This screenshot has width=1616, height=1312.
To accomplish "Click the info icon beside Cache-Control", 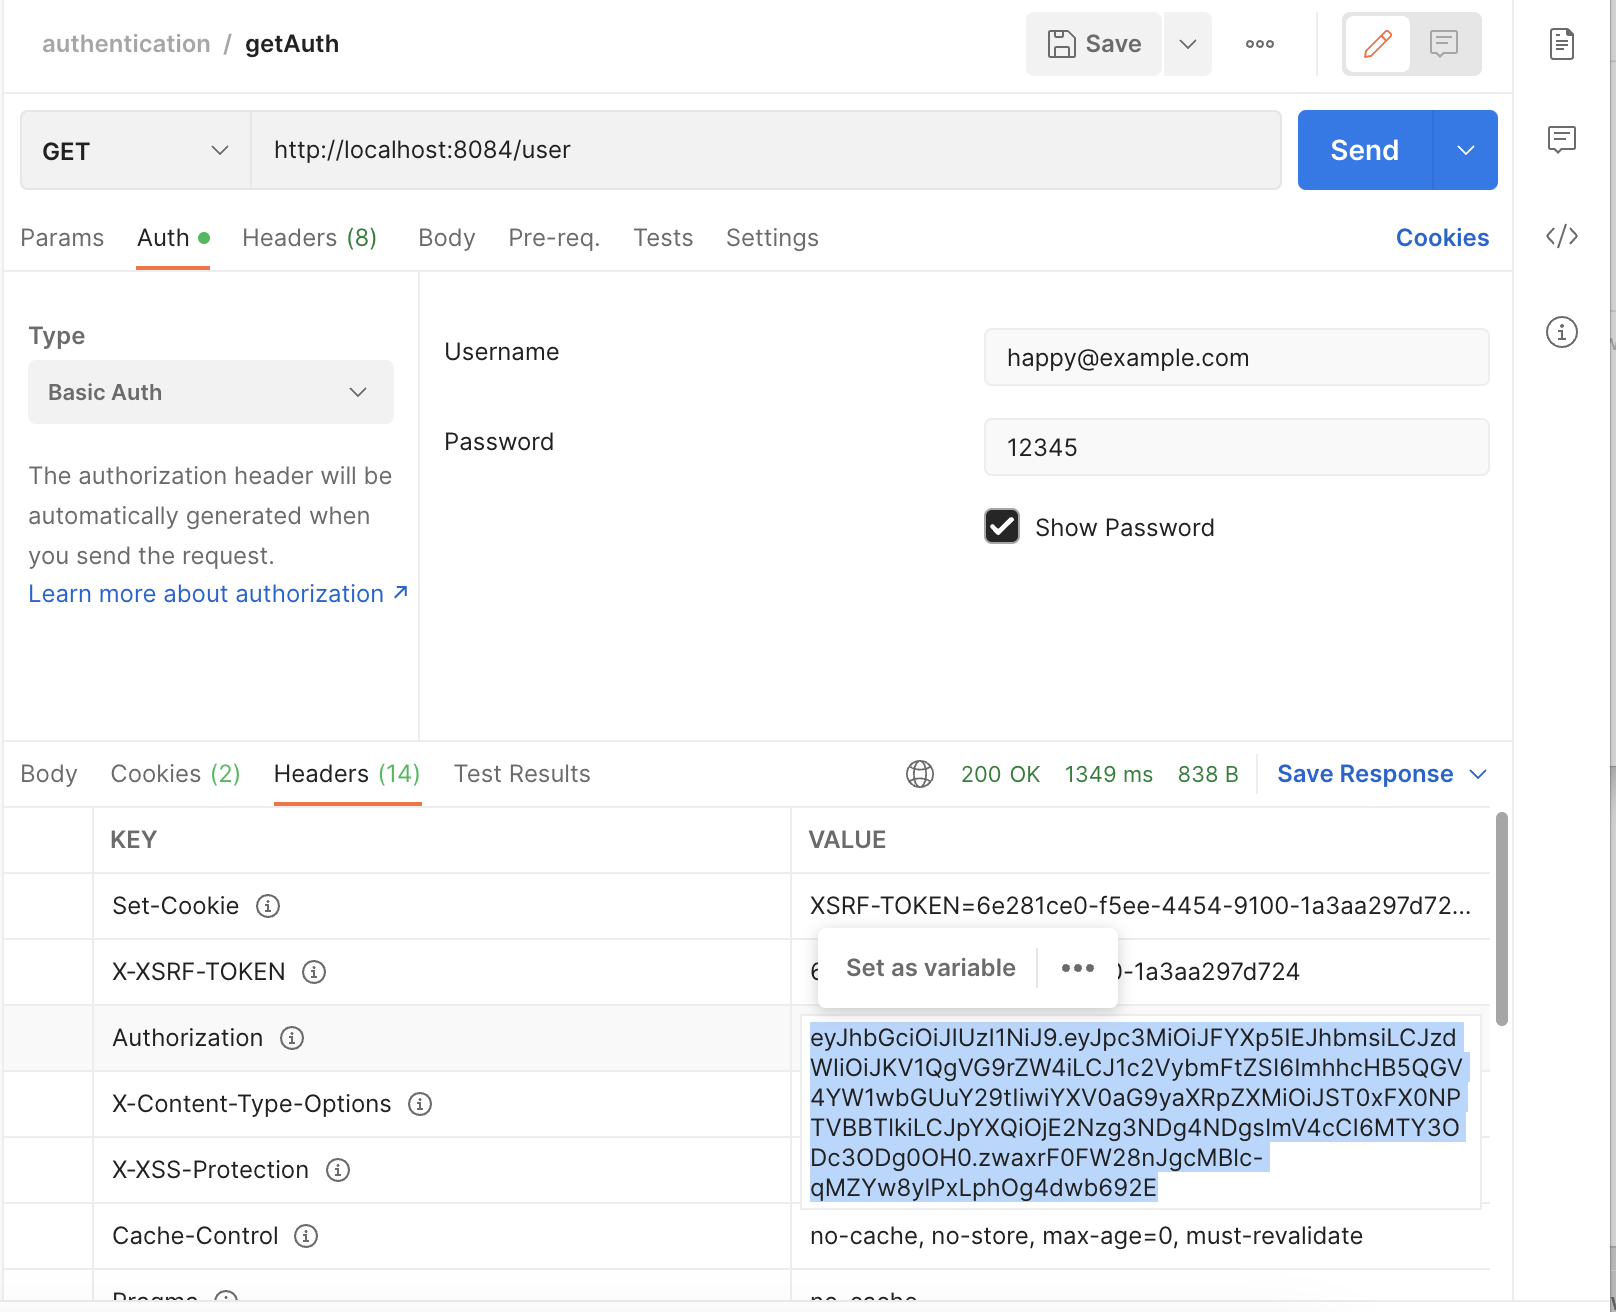I will (304, 1236).
